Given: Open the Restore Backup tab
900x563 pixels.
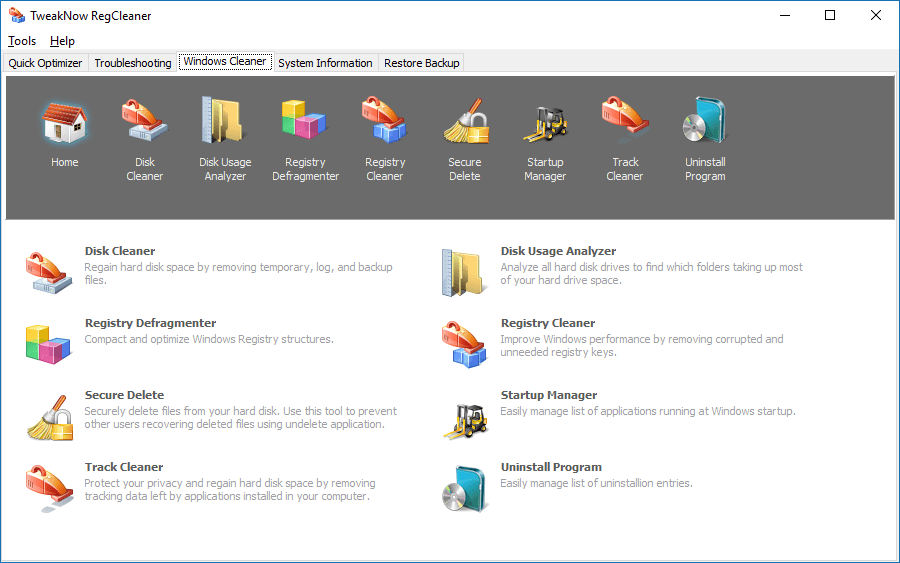Looking at the screenshot, I should (421, 63).
